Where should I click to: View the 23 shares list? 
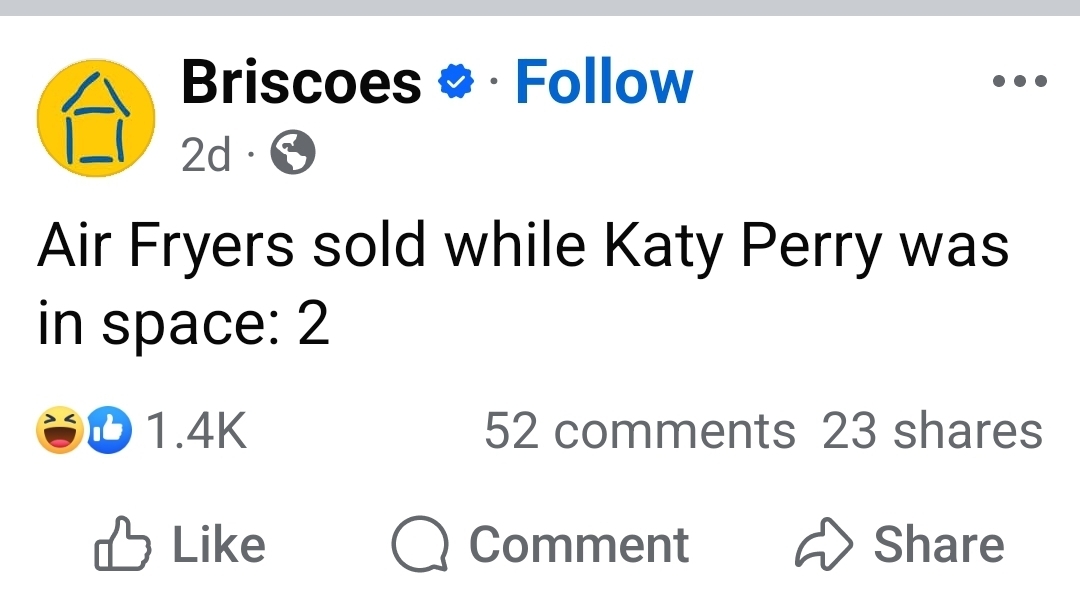(932, 431)
